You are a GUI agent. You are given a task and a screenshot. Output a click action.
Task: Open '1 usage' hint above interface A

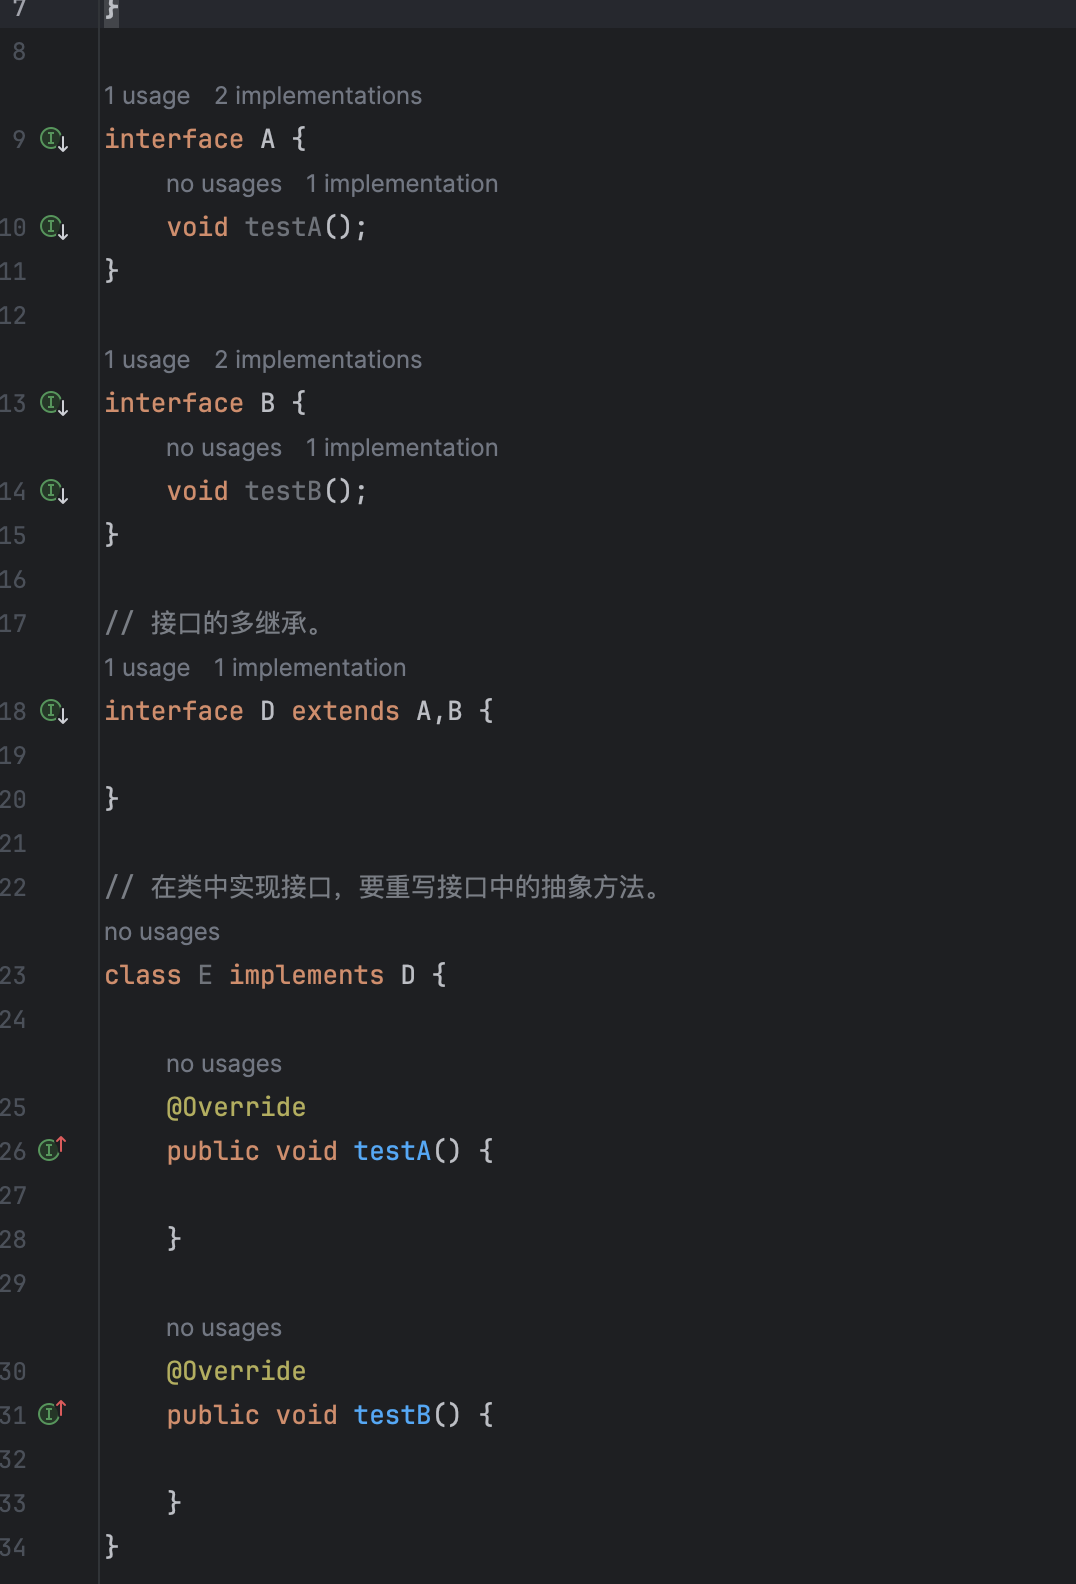click(x=147, y=96)
